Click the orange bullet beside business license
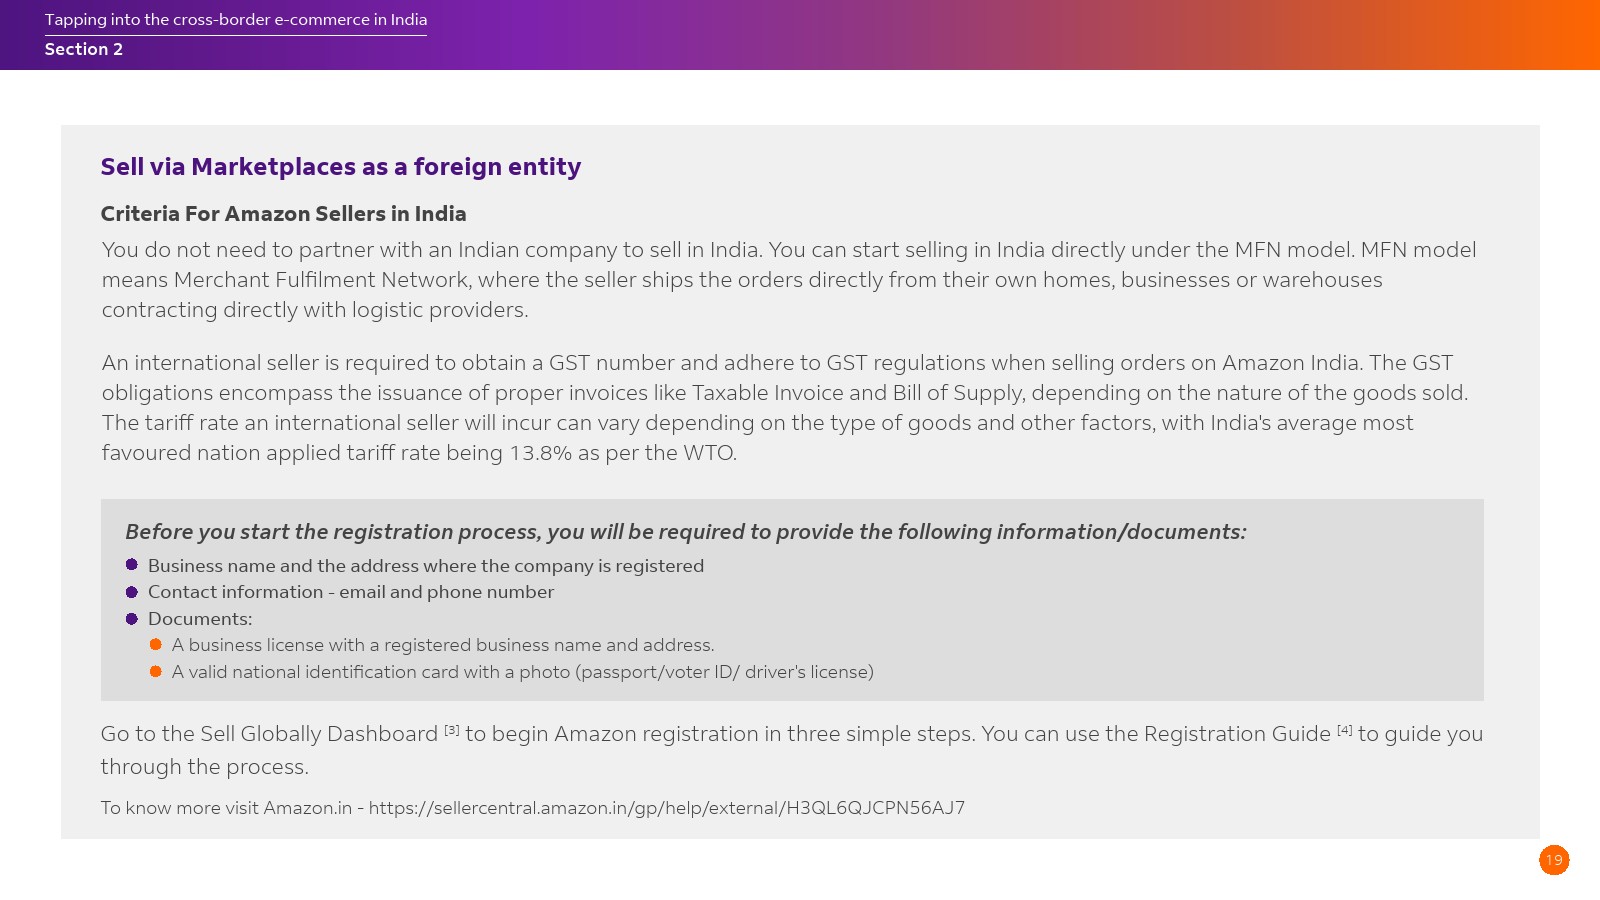The height and width of the screenshot is (900, 1600). (156, 645)
